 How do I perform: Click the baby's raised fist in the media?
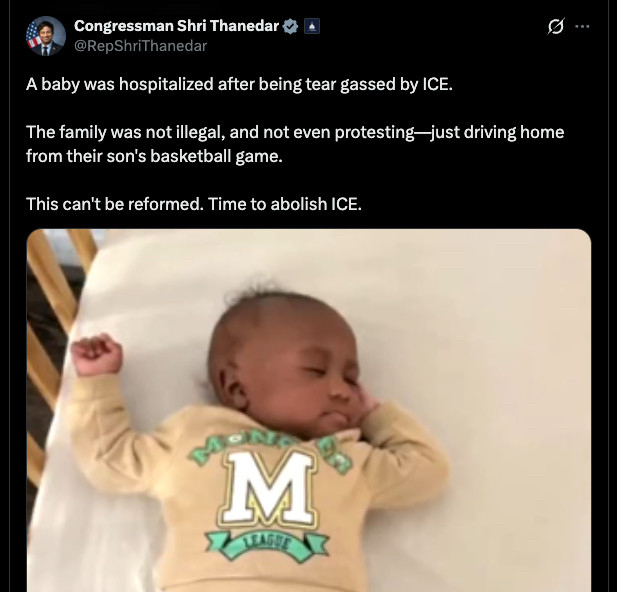click(x=97, y=354)
